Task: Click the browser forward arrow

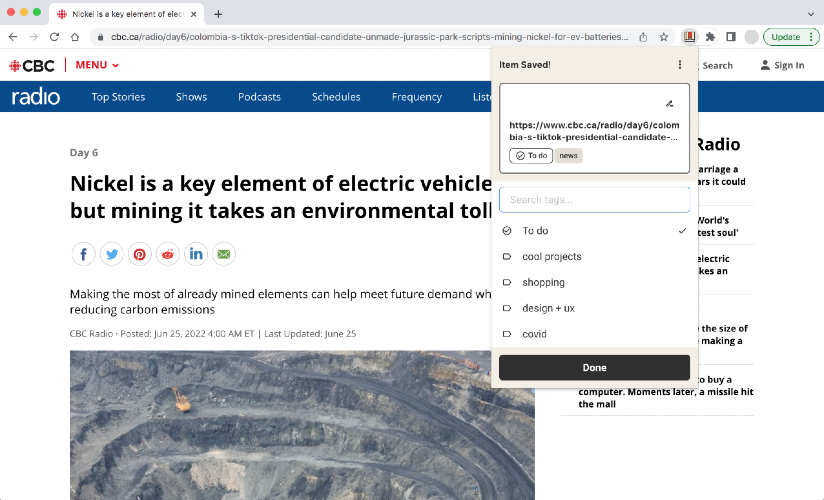Action: coord(34,37)
